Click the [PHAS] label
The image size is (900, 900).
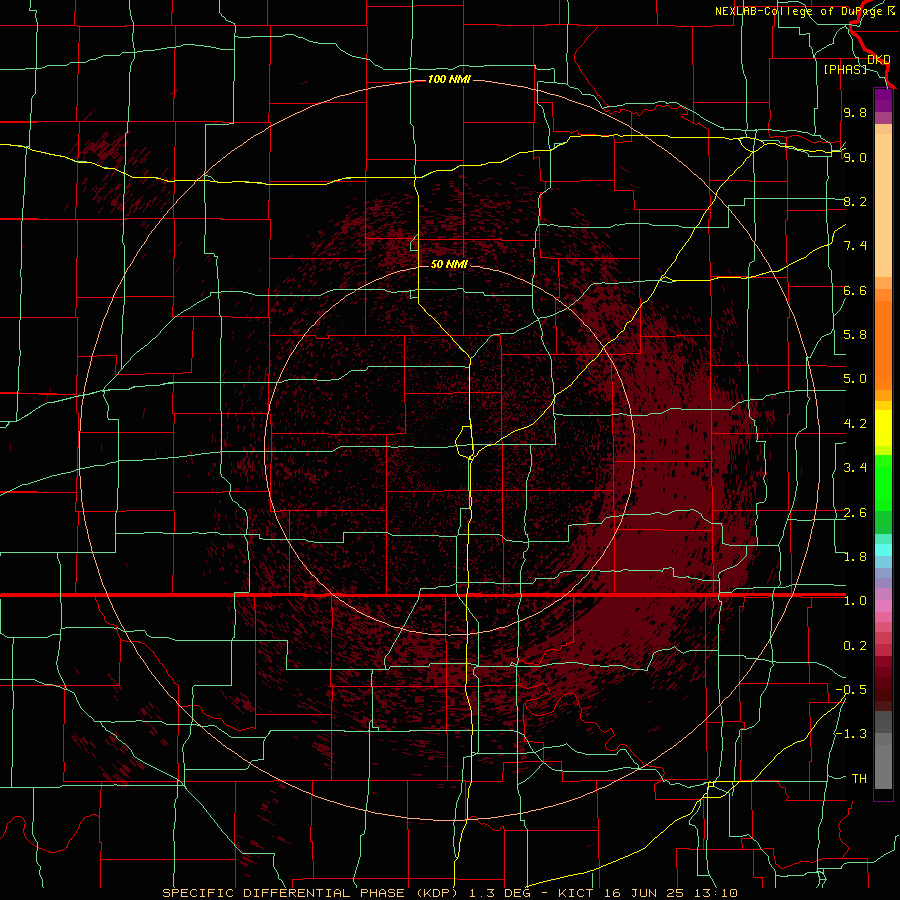845,69
